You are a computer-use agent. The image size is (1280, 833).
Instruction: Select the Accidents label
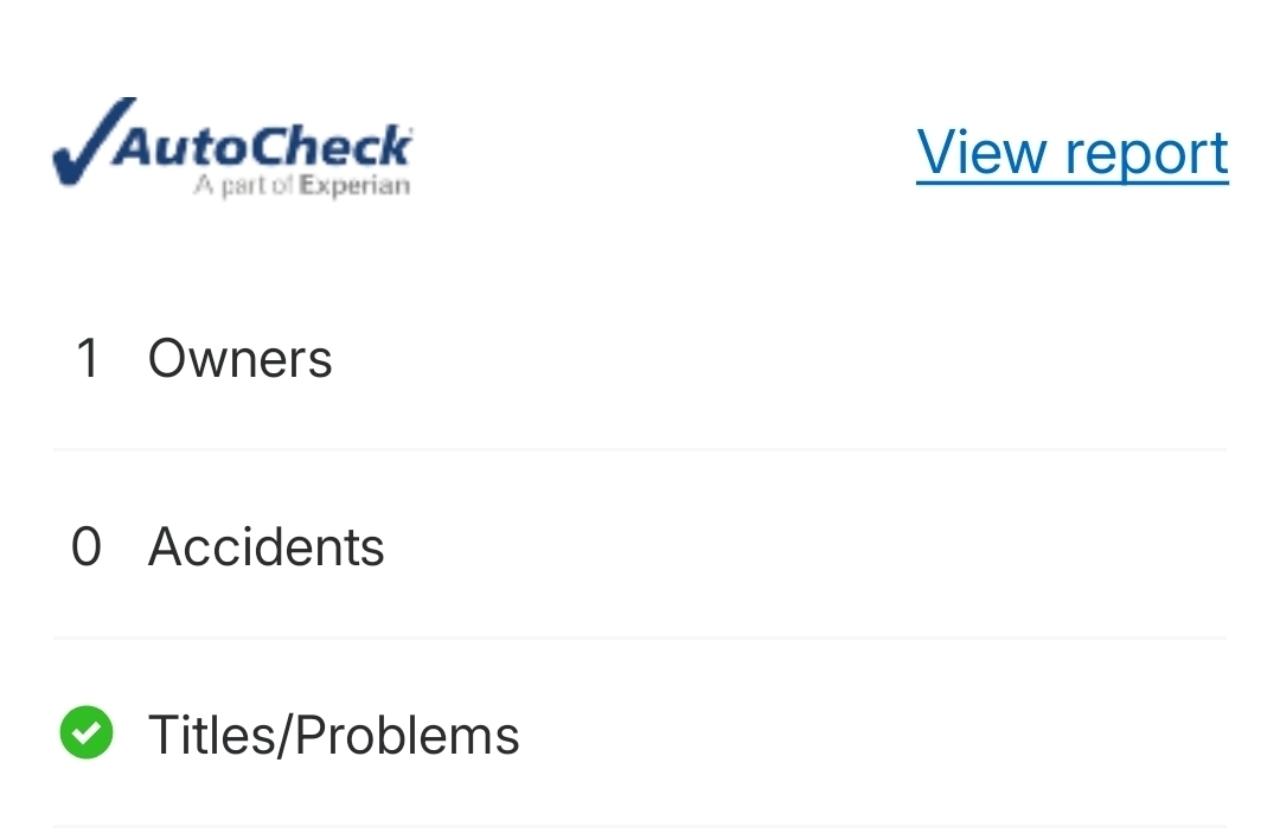point(266,547)
